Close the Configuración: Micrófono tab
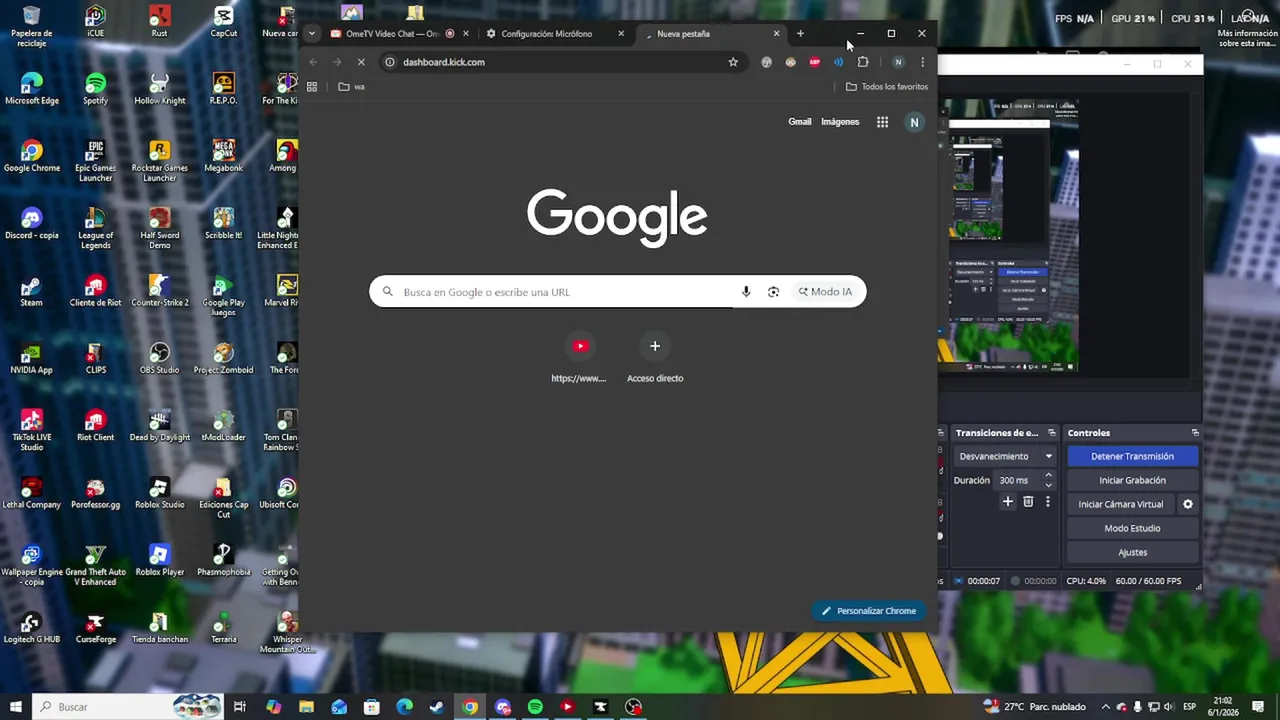1280x720 pixels. point(621,34)
